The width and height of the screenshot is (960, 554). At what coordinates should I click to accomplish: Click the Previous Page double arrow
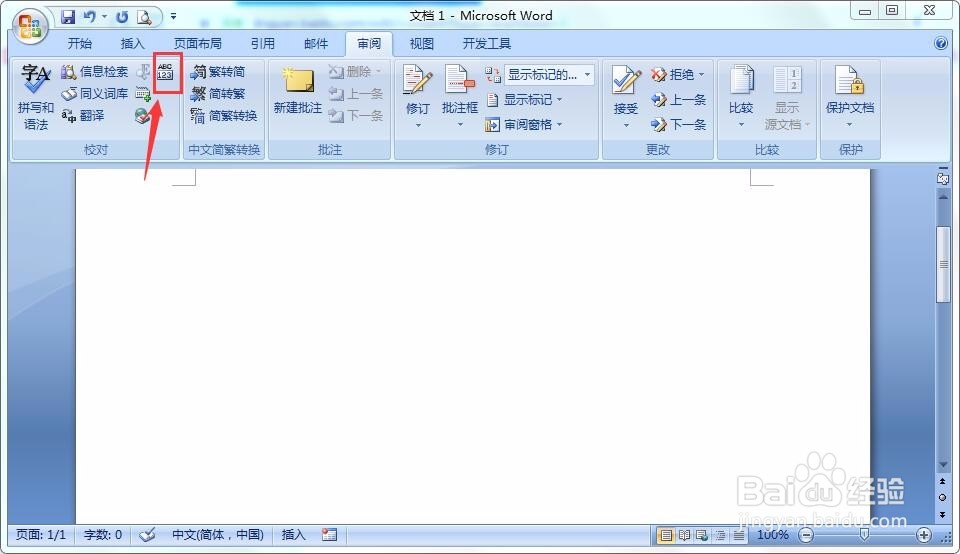[x=943, y=482]
